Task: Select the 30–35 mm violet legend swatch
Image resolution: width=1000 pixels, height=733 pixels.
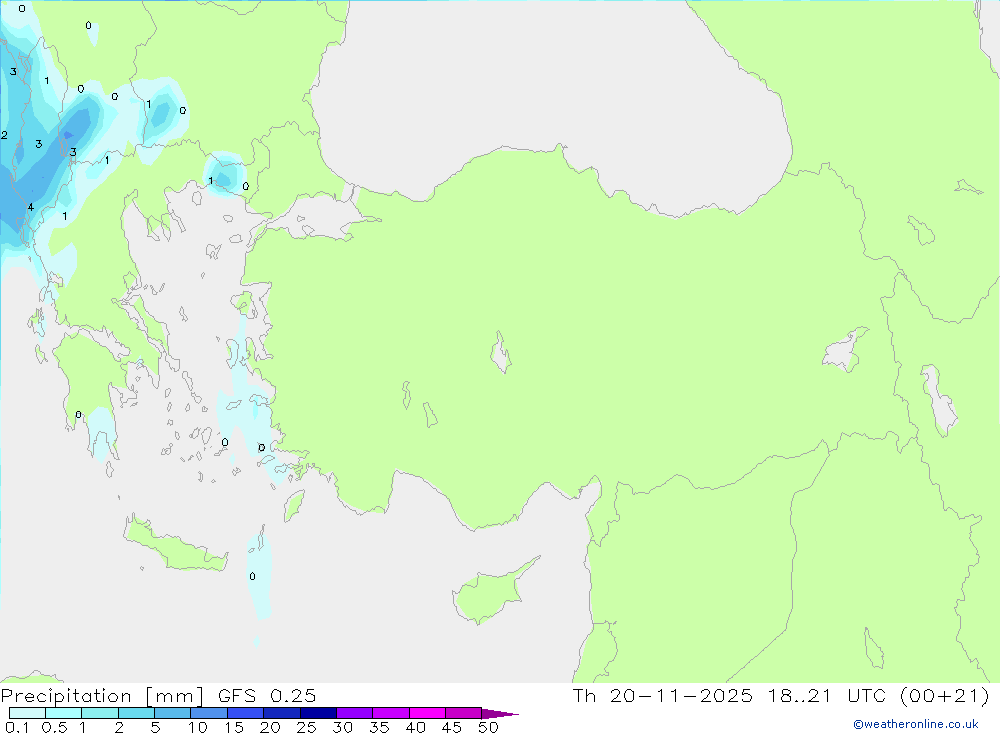Action: [355, 713]
